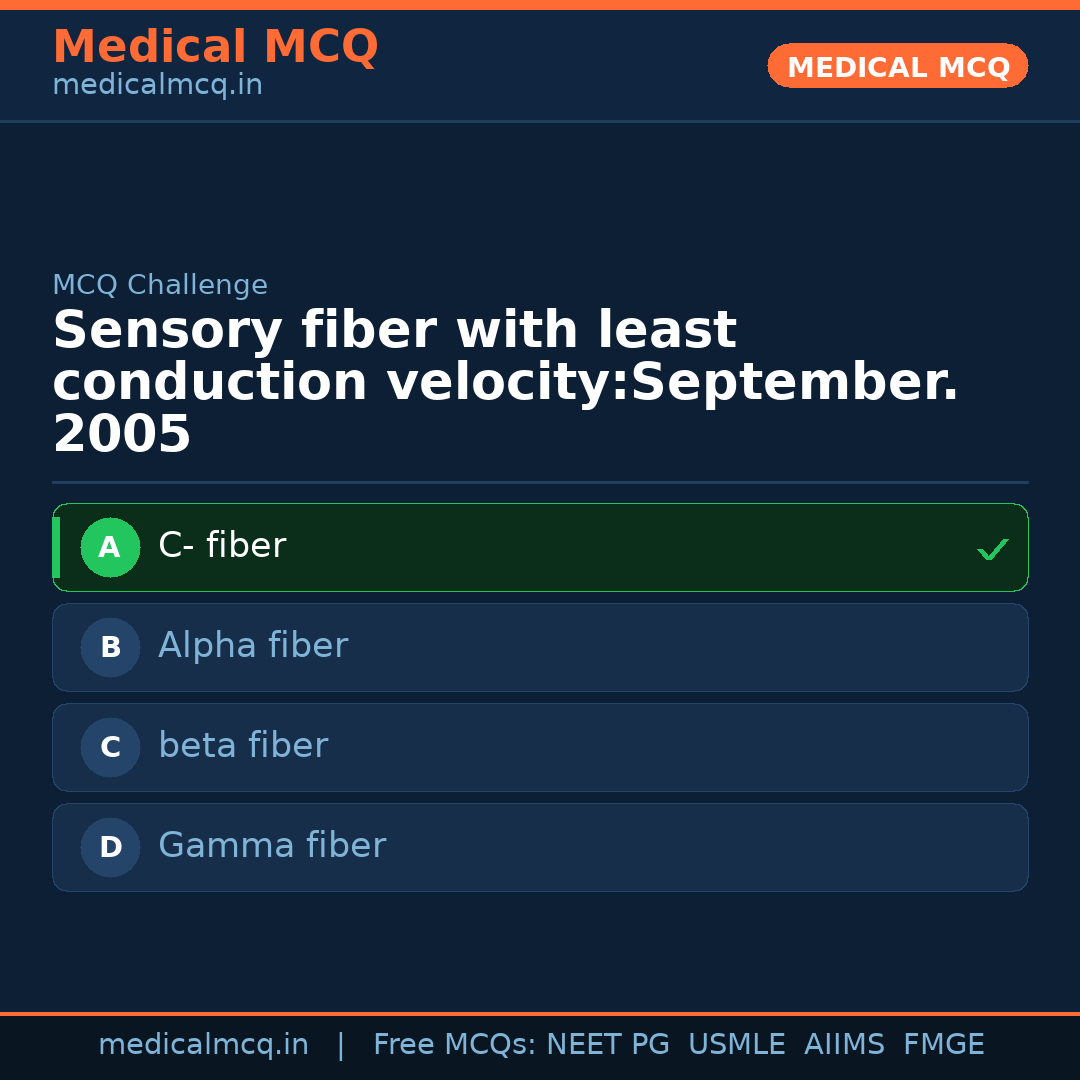Click the green A option circle
This screenshot has height=1080, width=1080.
pos(110,547)
